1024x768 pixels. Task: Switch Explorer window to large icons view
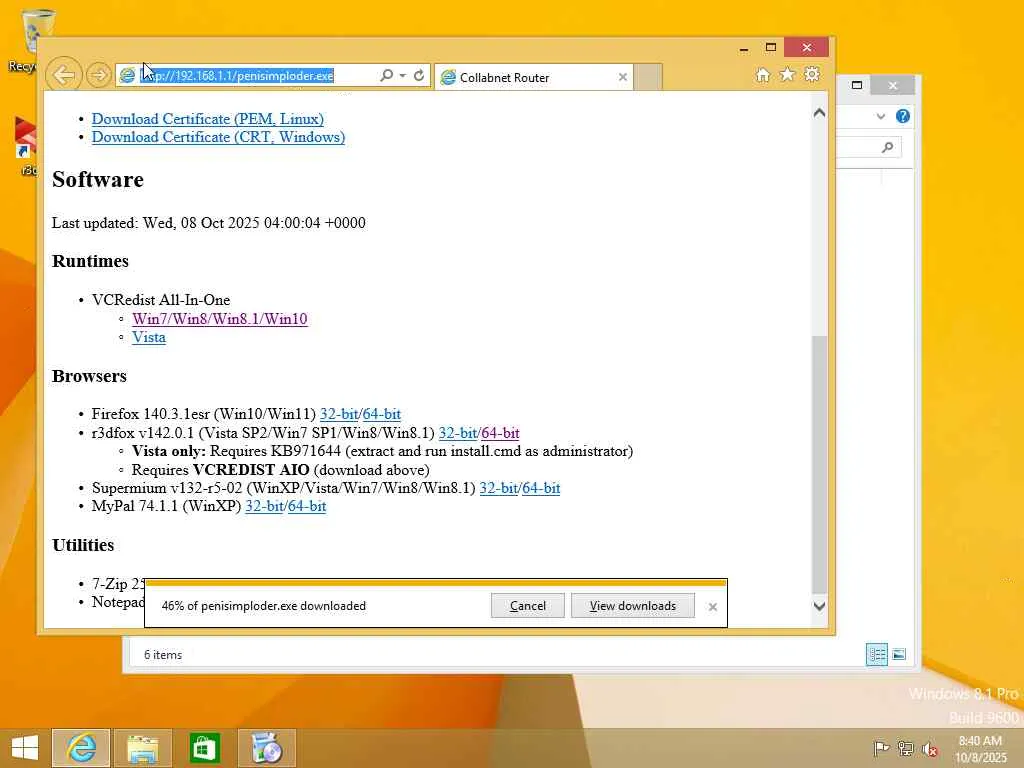[x=899, y=654]
